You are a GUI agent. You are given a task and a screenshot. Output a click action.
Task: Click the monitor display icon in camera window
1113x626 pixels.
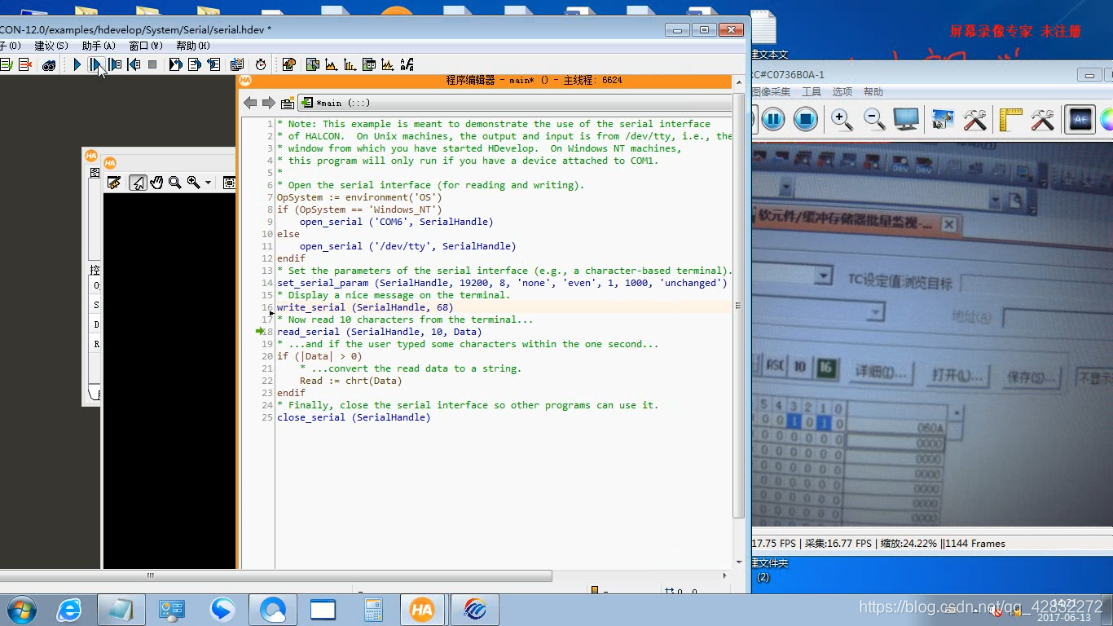(906, 119)
